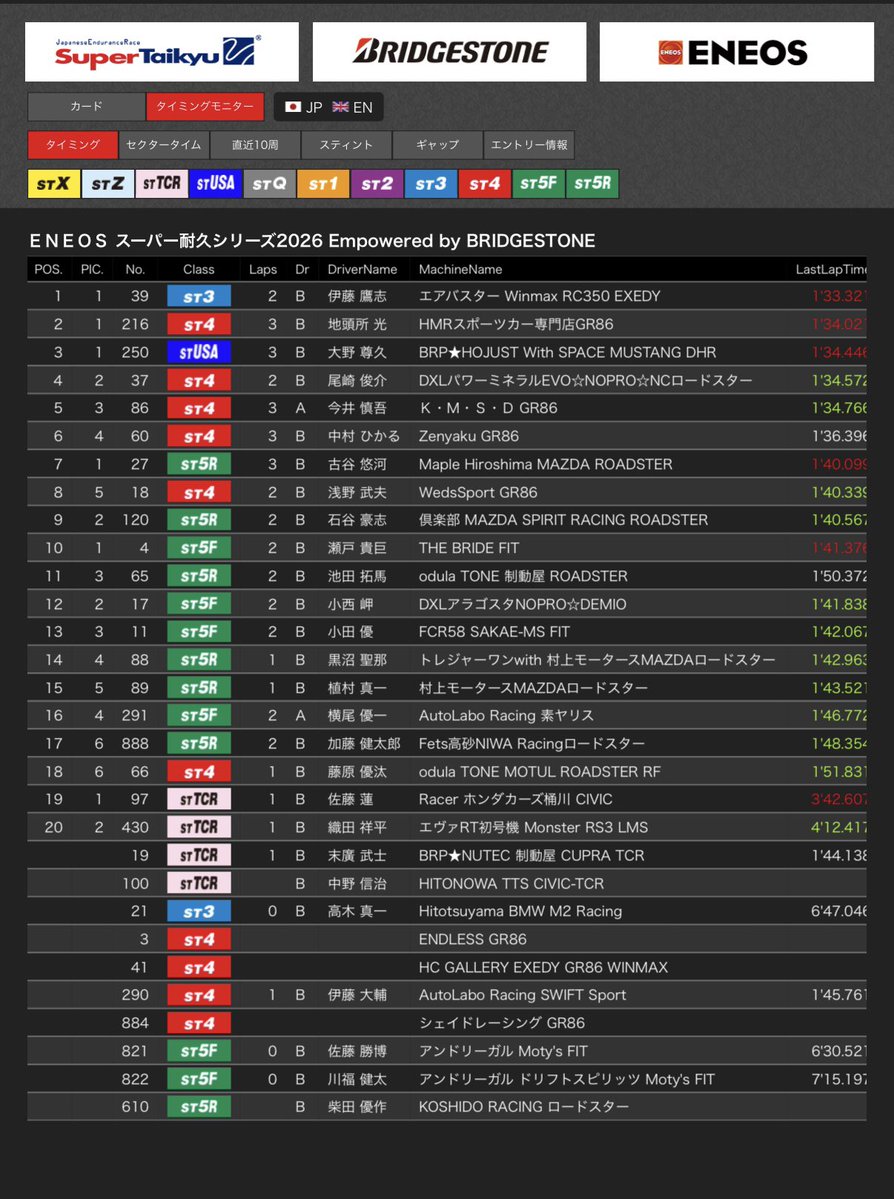The image size is (894, 1199).
Task: Sort by Laps column header
Action: click(x=263, y=270)
